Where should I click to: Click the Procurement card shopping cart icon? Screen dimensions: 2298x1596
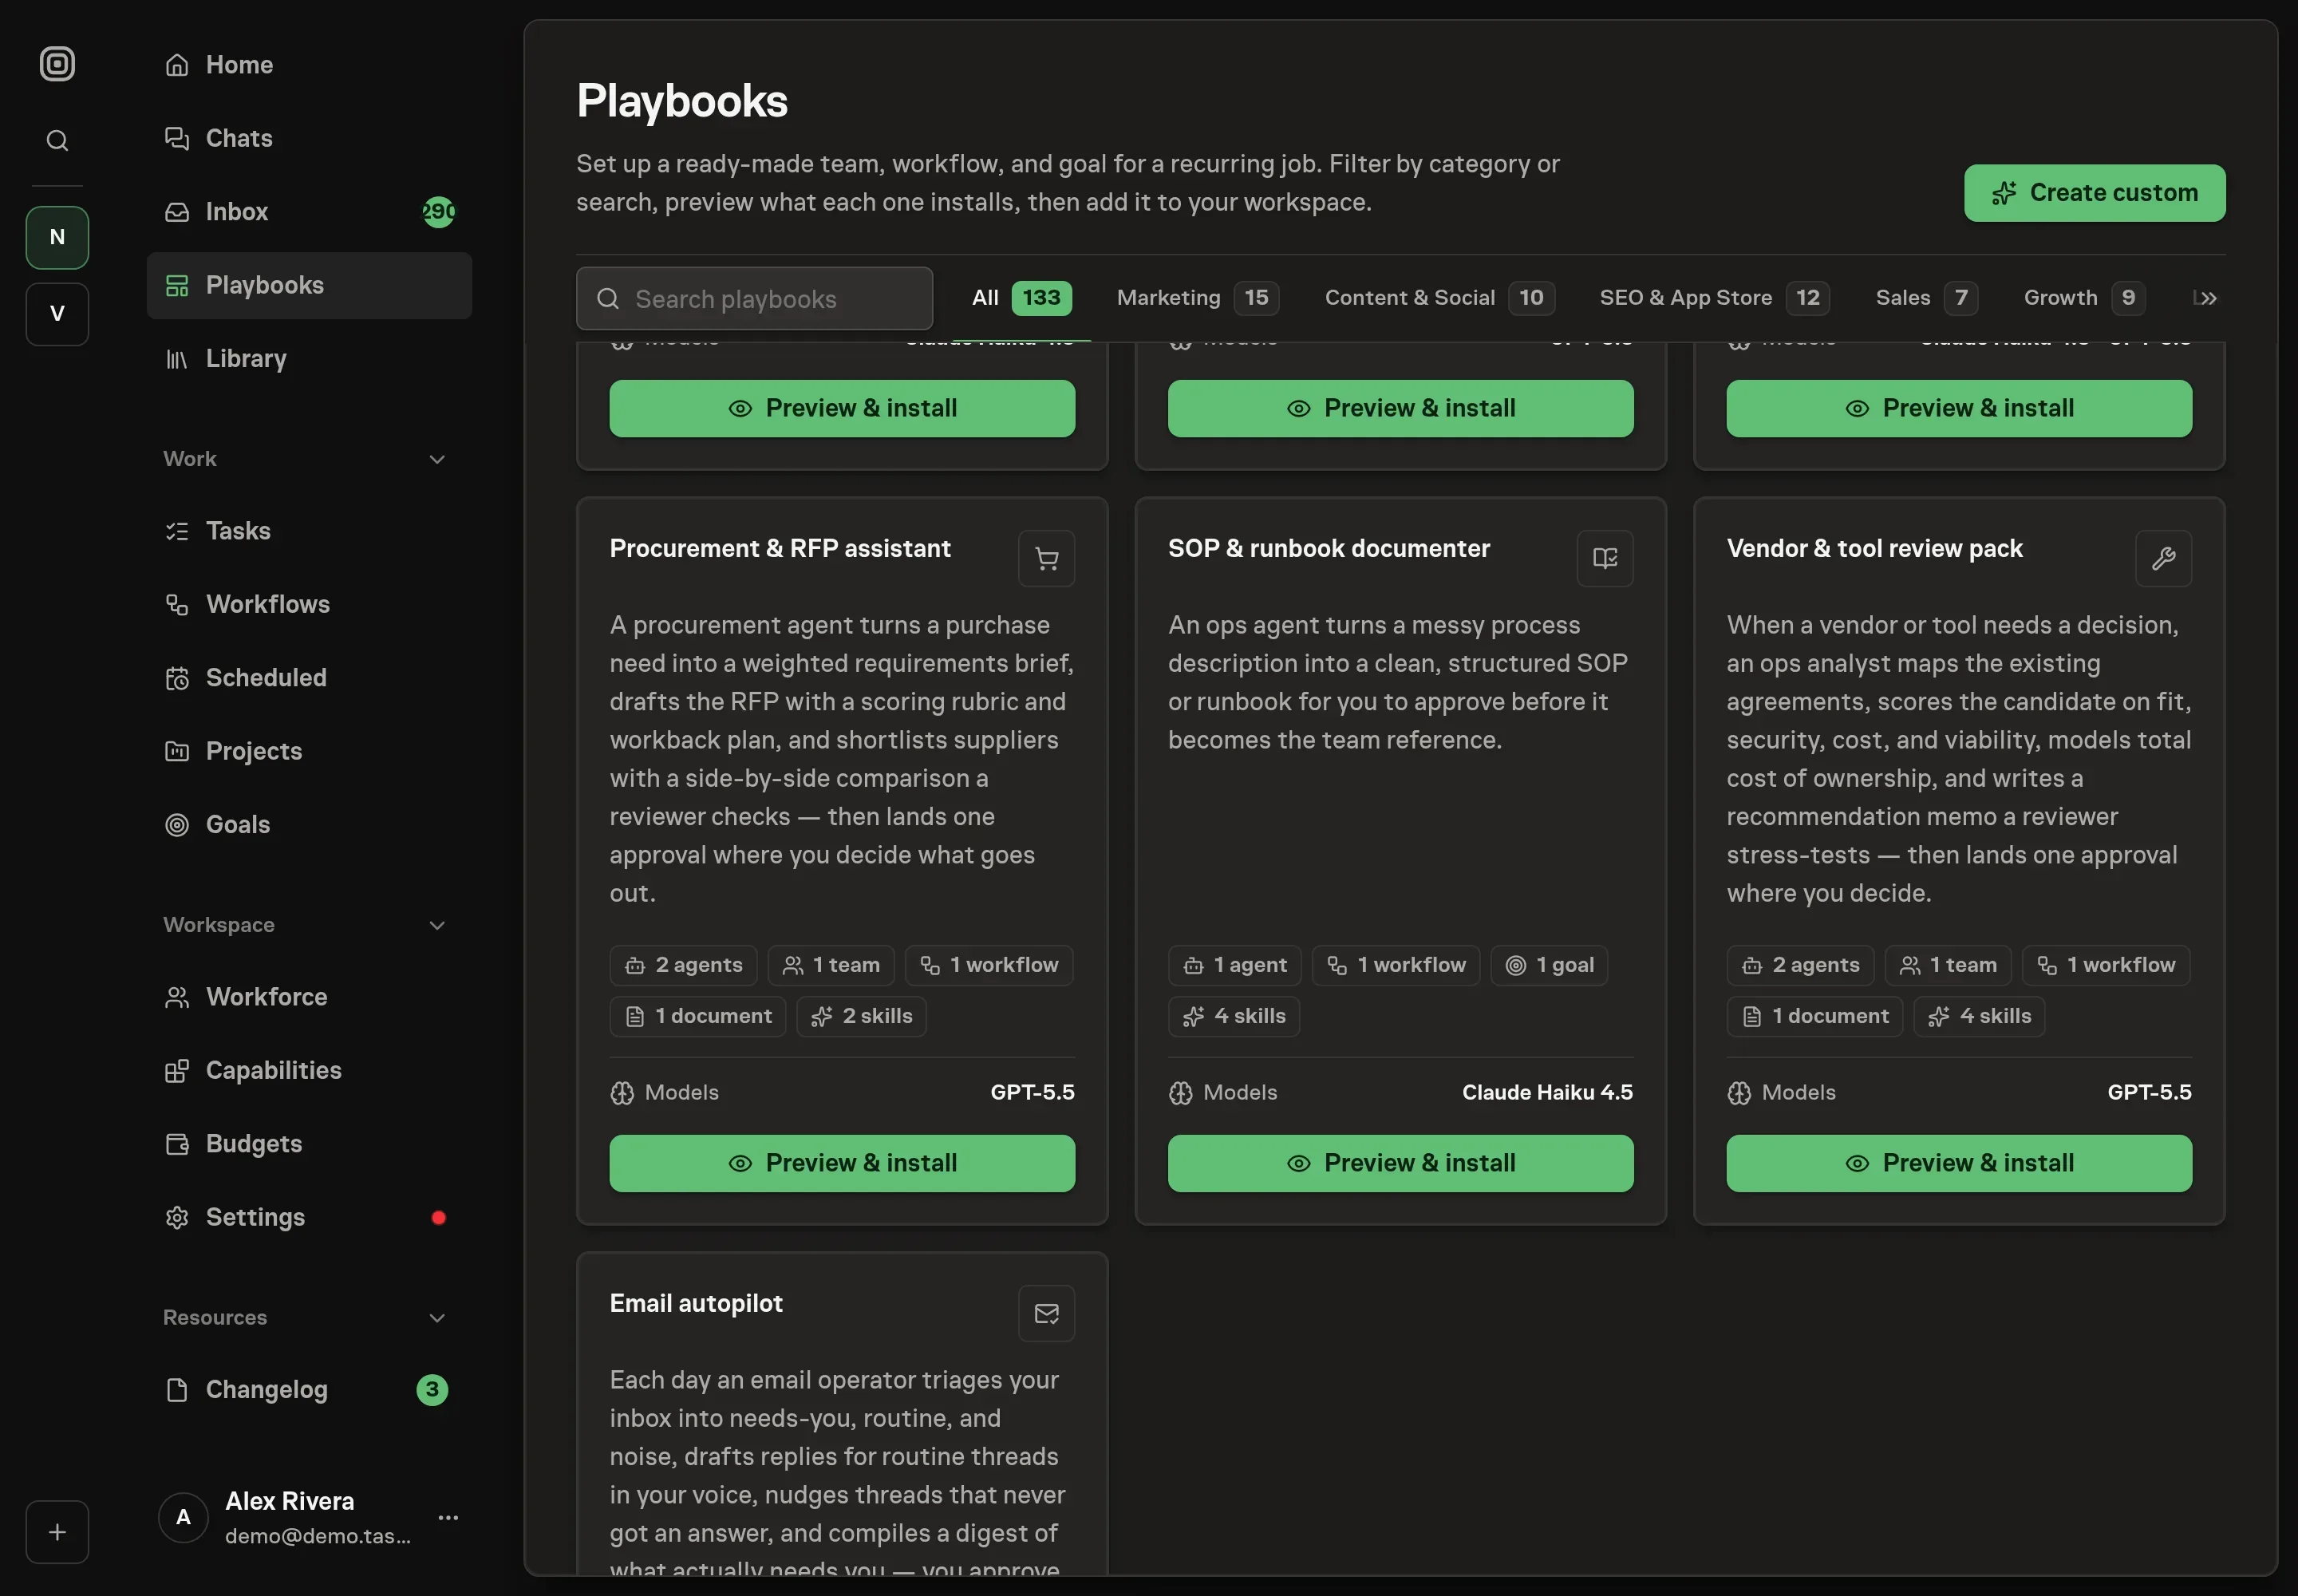point(1046,559)
